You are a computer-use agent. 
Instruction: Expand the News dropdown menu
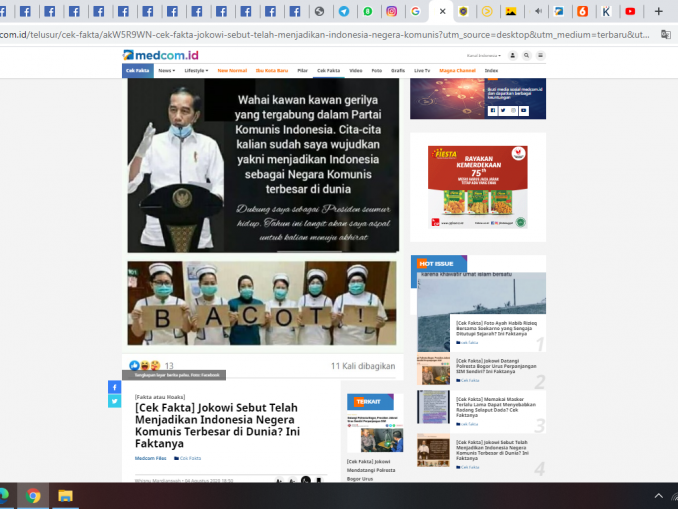coord(166,70)
